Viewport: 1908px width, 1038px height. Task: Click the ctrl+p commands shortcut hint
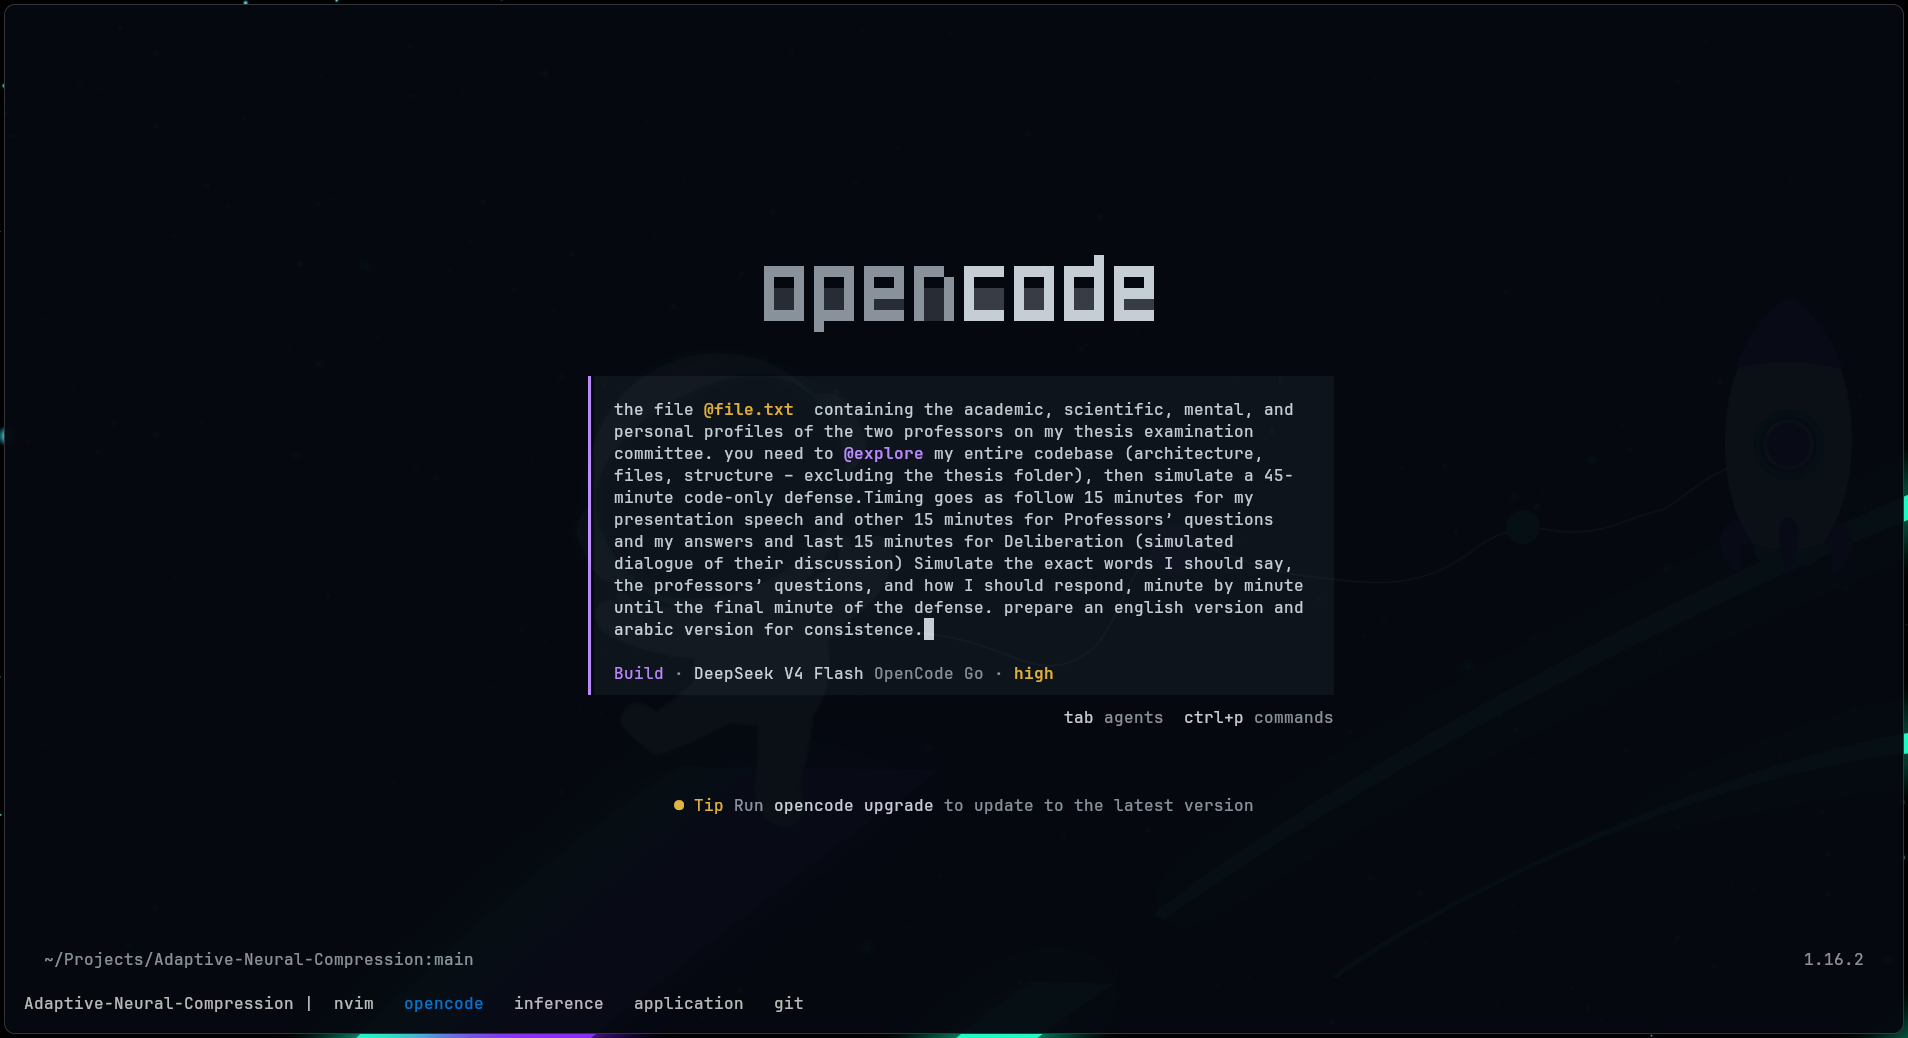point(1259,717)
